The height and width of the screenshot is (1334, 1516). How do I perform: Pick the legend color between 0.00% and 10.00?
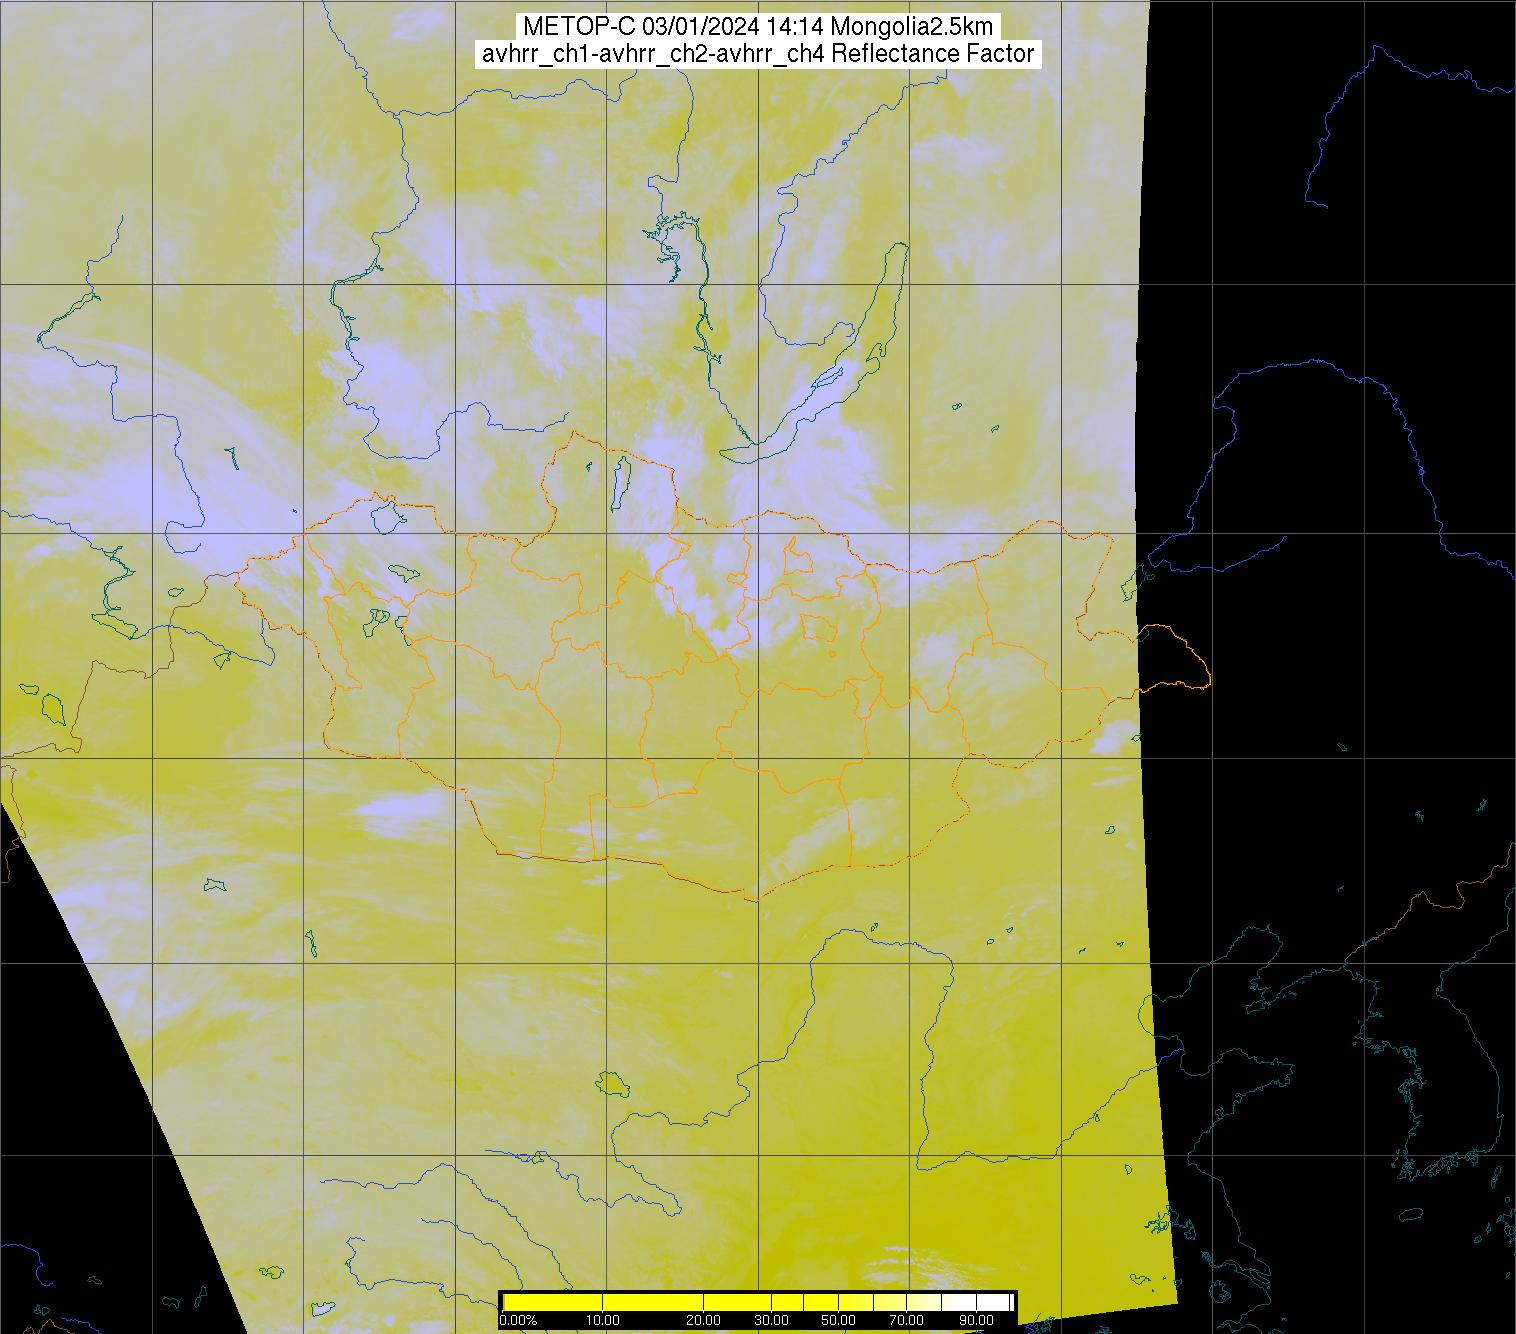click(553, 1302)
